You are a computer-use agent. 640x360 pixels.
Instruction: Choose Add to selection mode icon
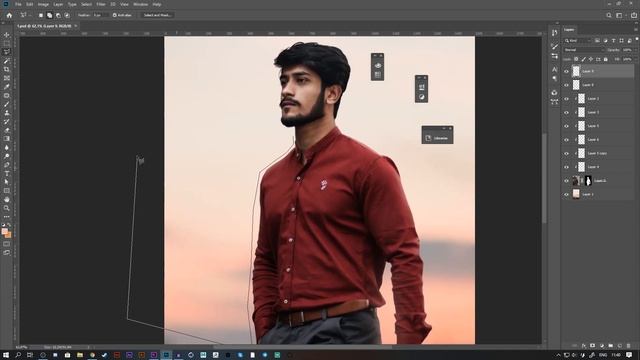click(x=49, y=15)
